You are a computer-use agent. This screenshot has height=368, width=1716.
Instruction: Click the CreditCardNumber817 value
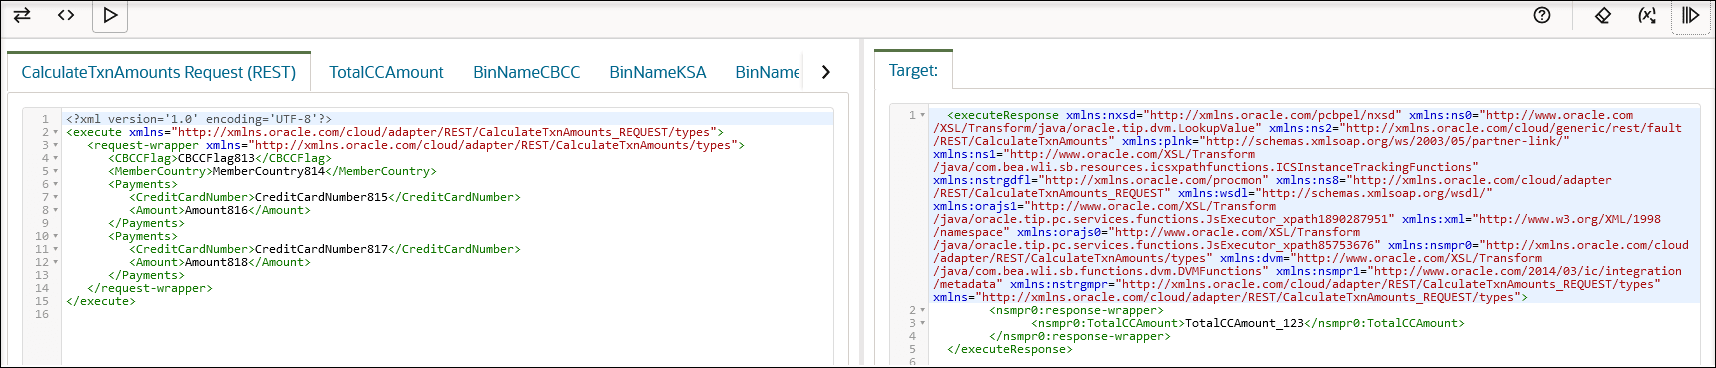pos(321,249)
